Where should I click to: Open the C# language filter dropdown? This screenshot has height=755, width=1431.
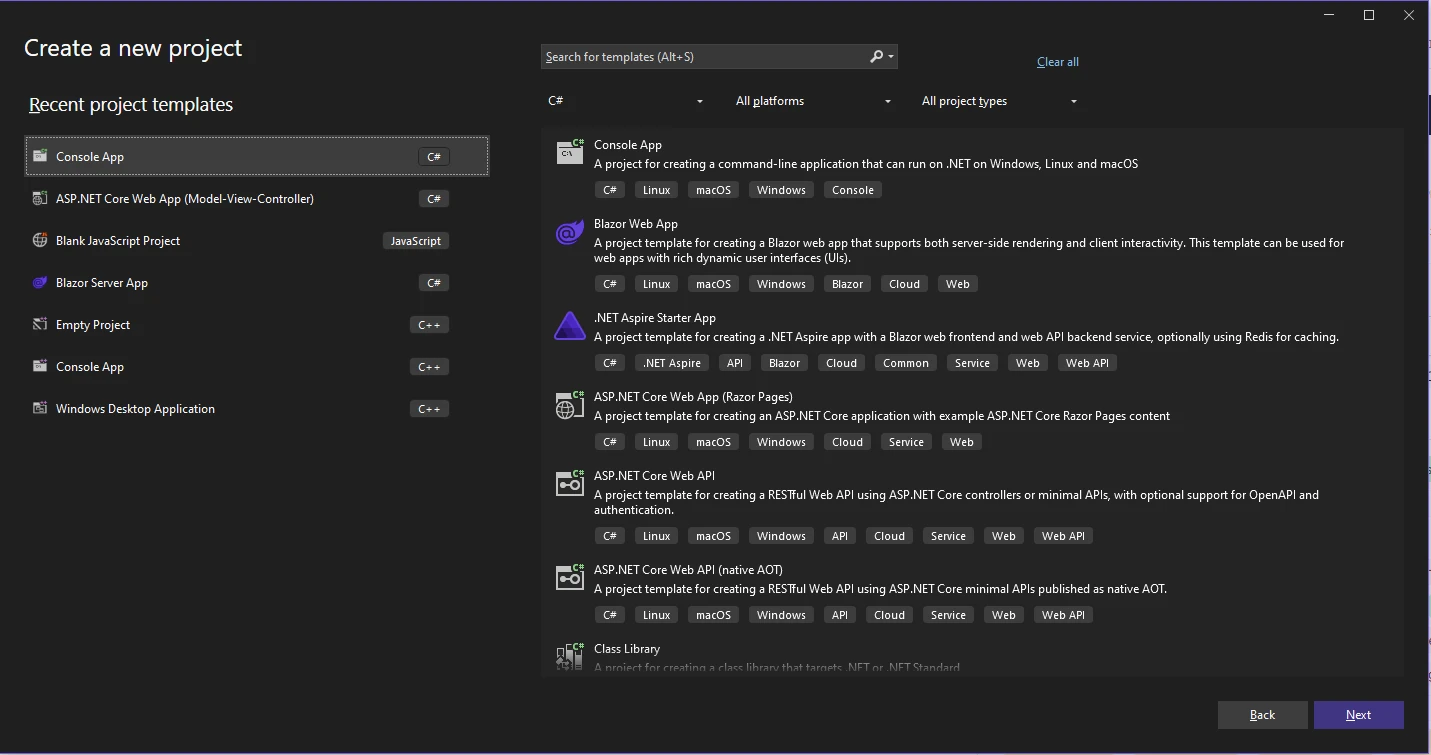[626, 101]
